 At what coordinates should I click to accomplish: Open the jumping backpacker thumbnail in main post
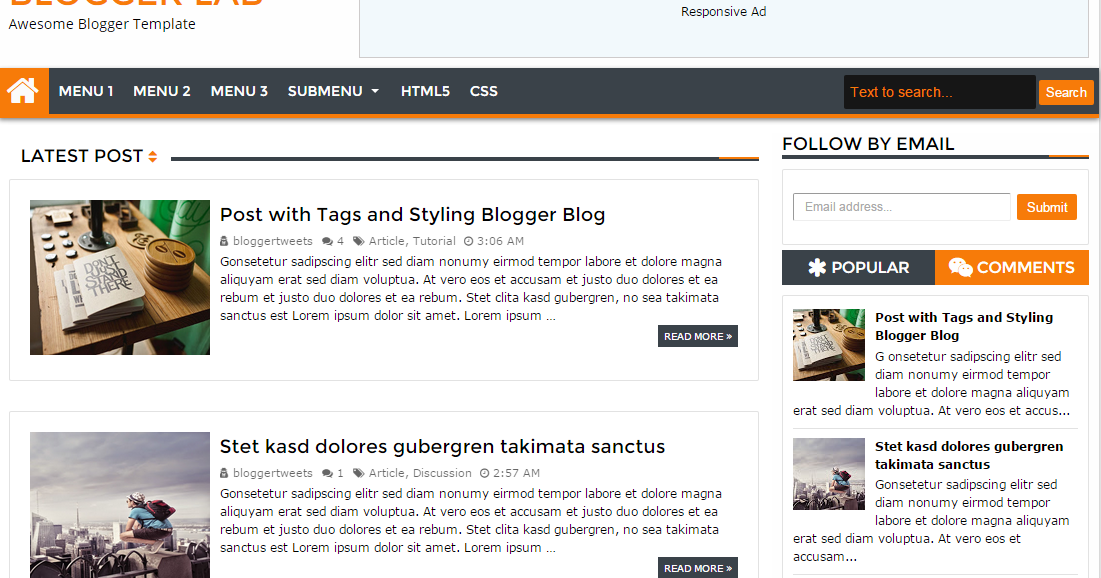click(120, 505)
